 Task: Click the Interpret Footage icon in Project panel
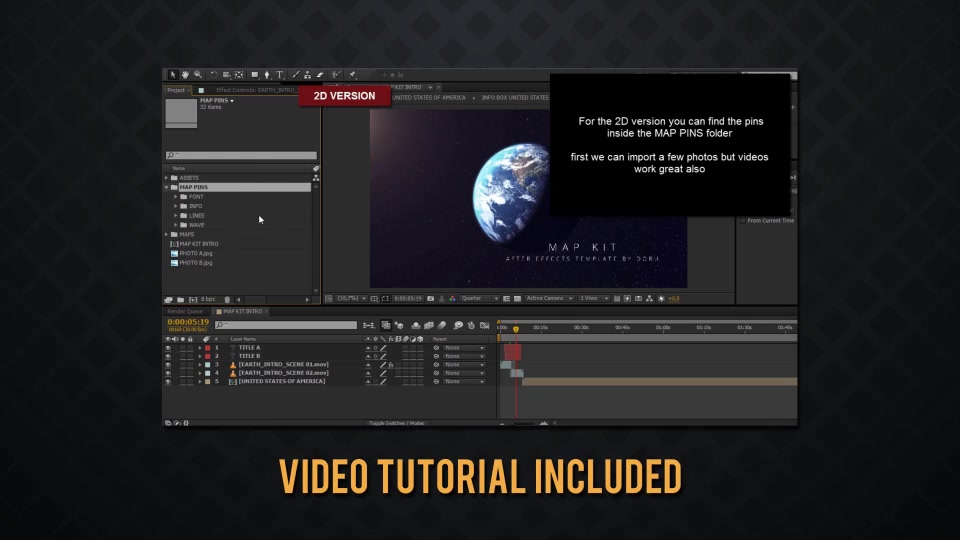coord(168,299)
